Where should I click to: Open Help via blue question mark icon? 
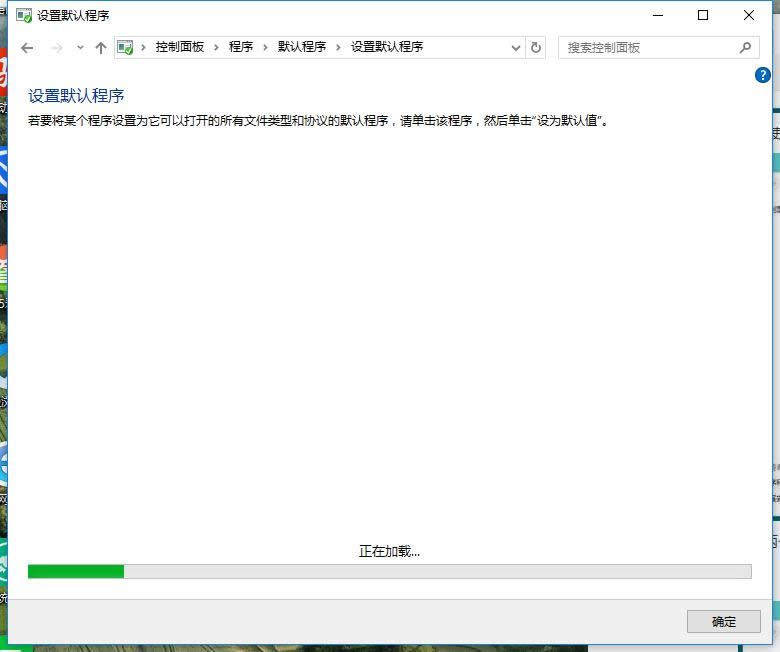point(764,75)
